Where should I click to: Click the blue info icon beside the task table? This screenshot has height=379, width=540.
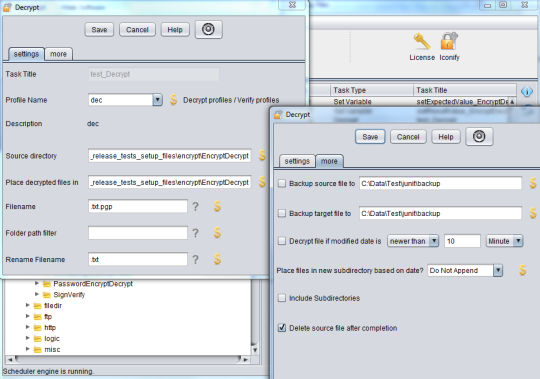(x=527, y=92)
